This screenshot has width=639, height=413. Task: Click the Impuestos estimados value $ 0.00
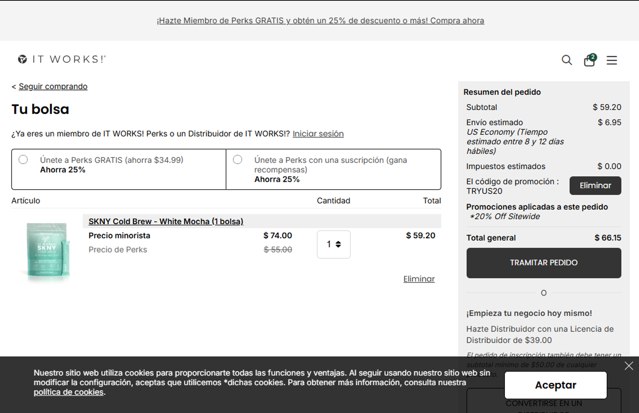coord(609,166)
